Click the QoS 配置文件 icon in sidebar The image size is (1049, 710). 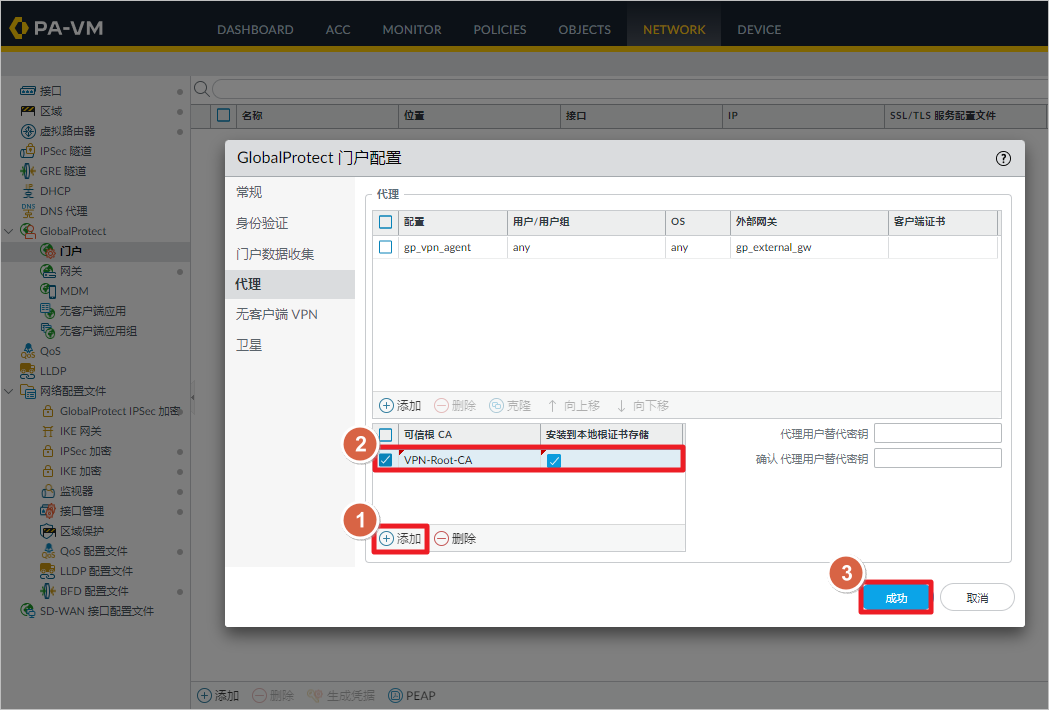click(47, 551)
